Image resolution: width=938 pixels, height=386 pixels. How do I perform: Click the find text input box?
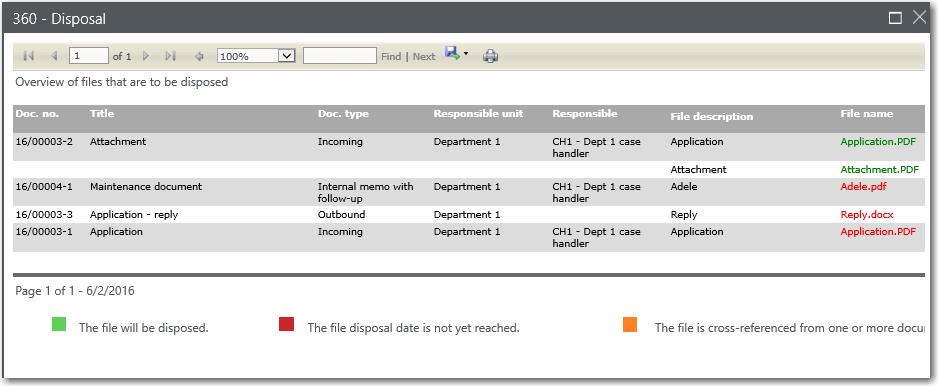pyautogui.click(x=340, y=56)
